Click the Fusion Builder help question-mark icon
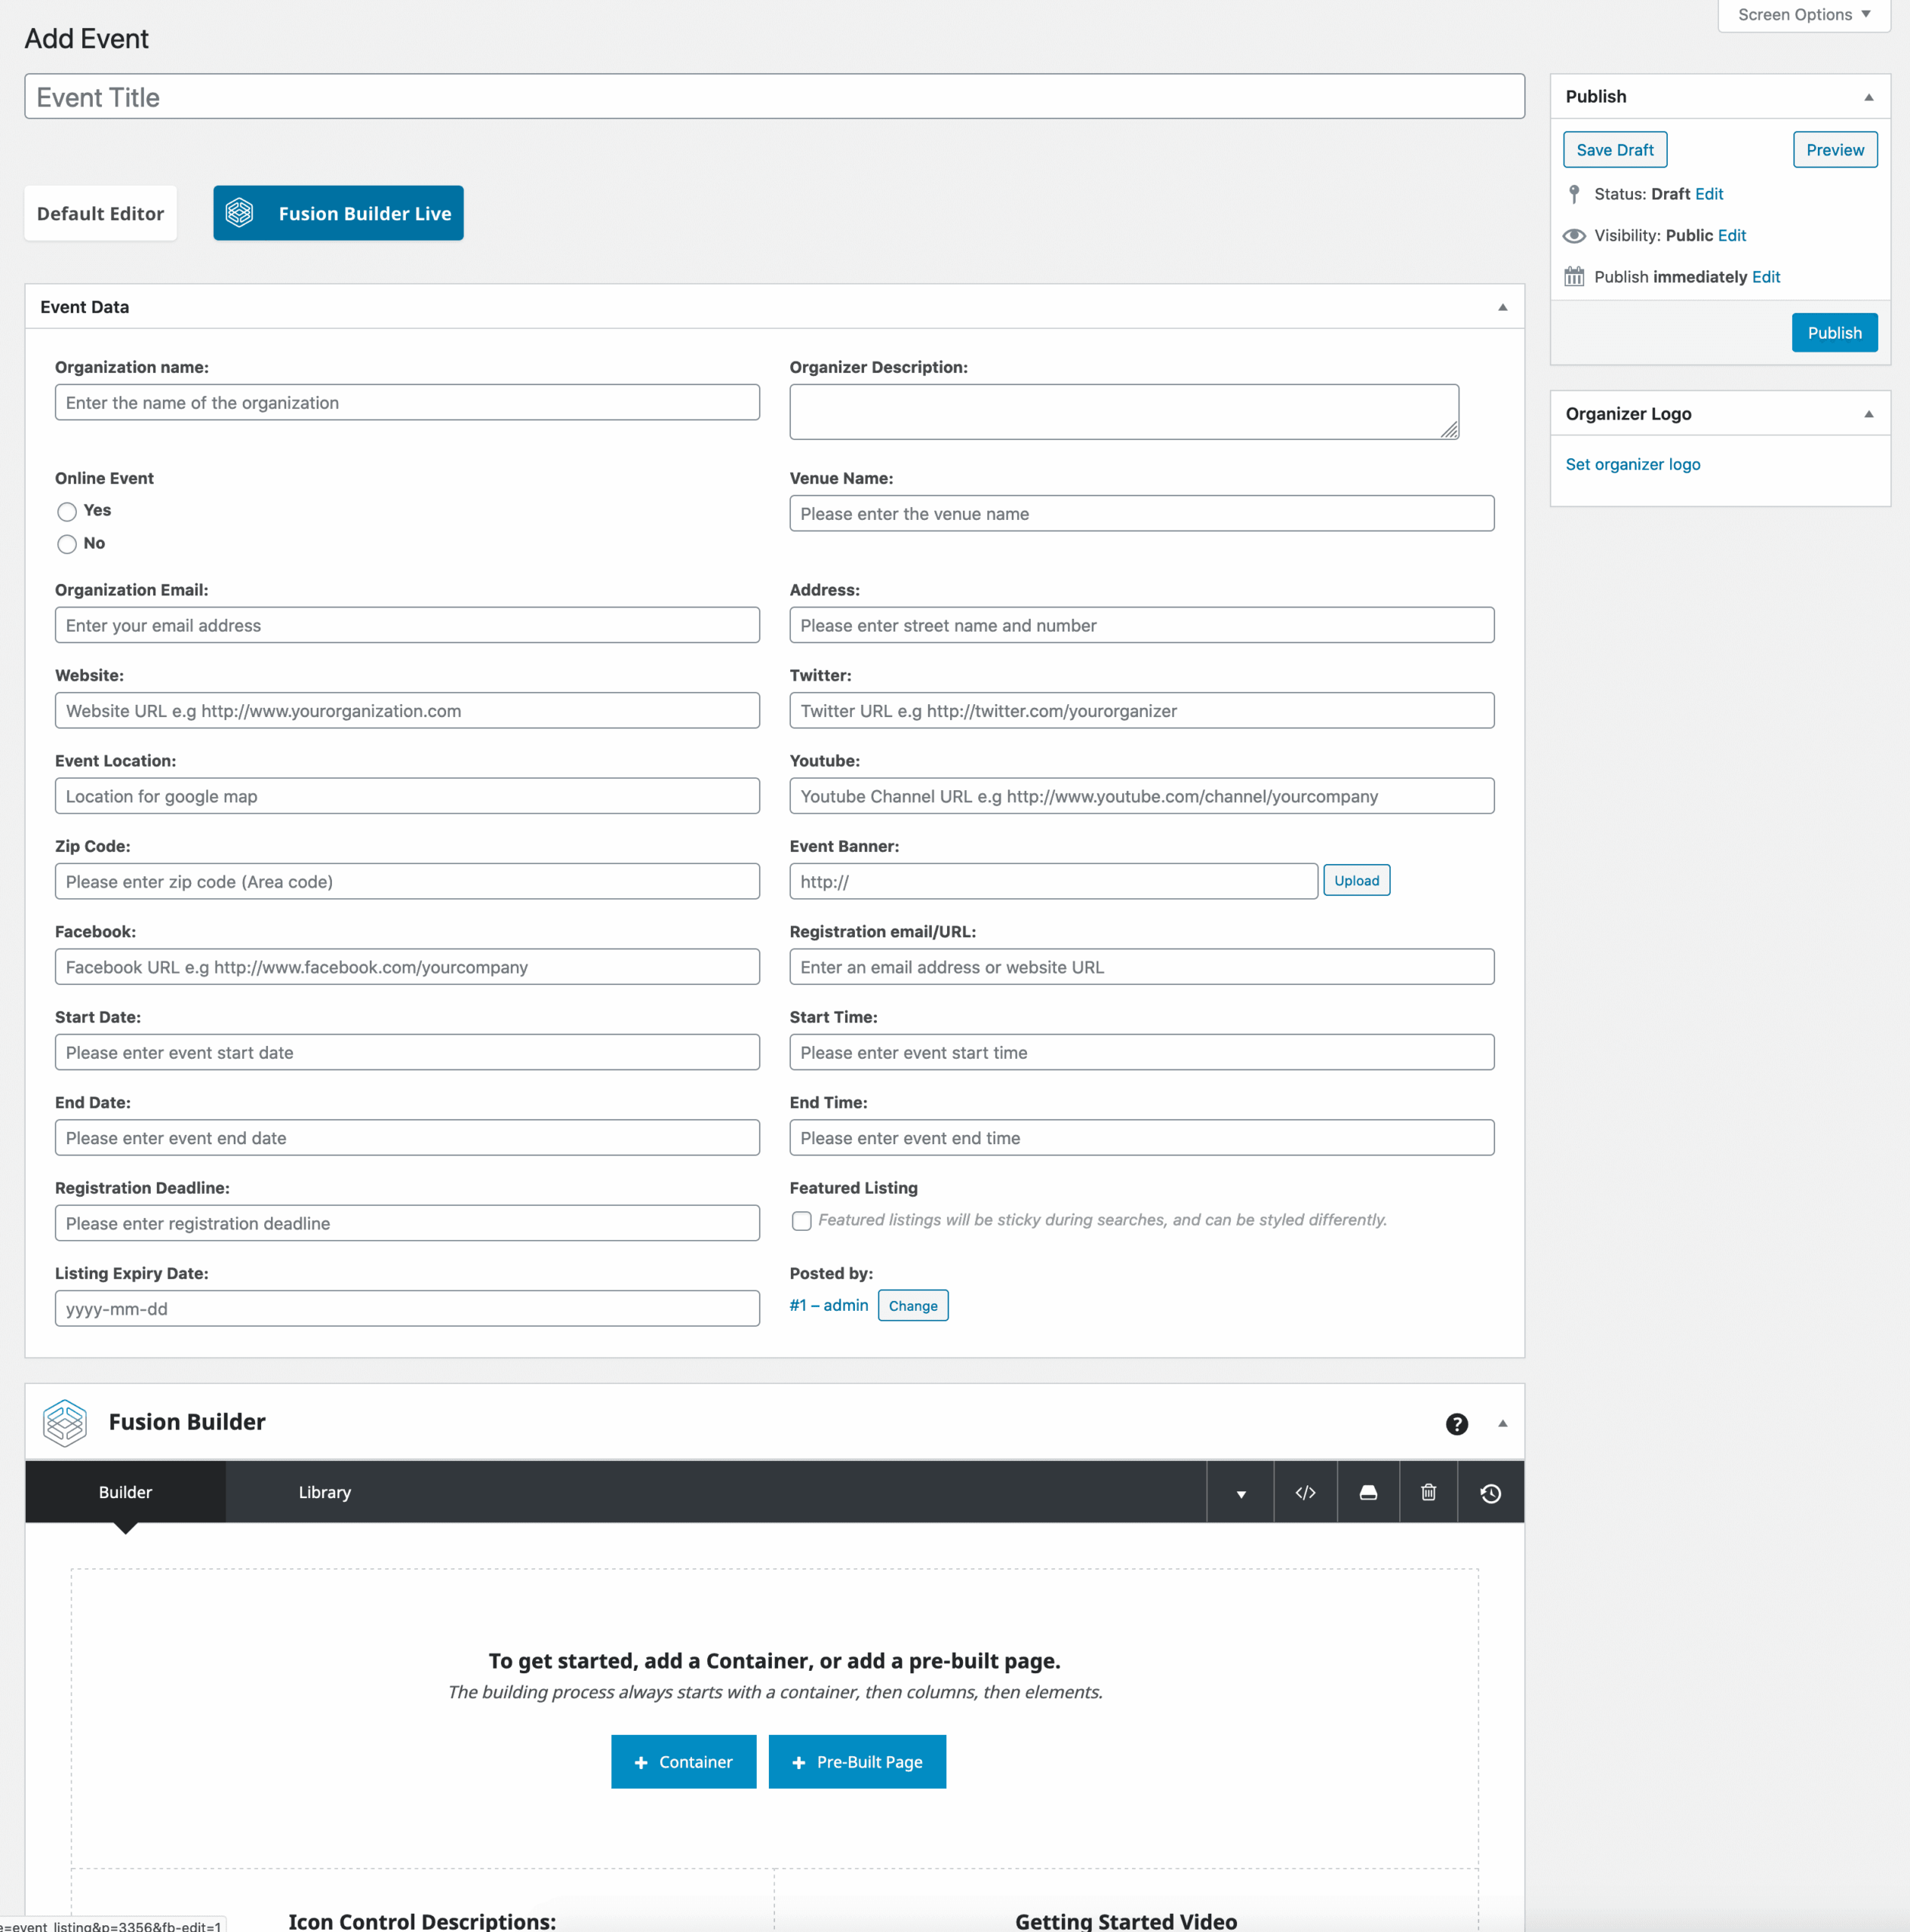The height and width of the screenshot is (1932, 1910). (1456, 1424)
